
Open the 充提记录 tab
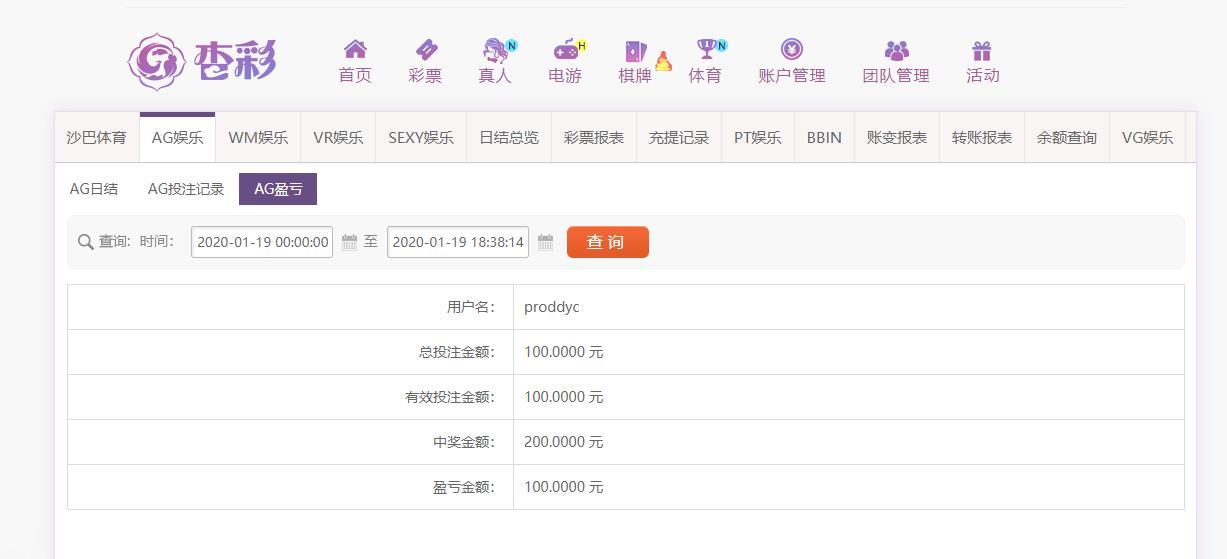(x=679, y=138)
